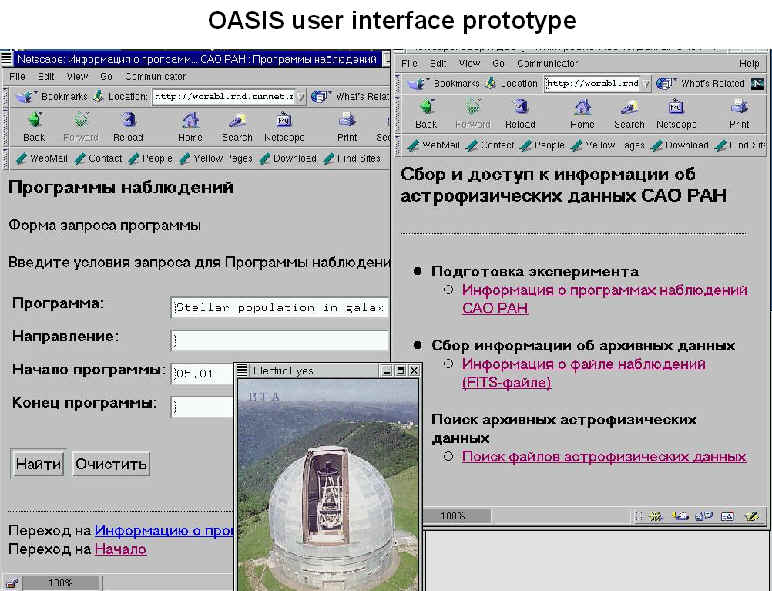Open Edit menu in left Netscape window

coord(46,76)
